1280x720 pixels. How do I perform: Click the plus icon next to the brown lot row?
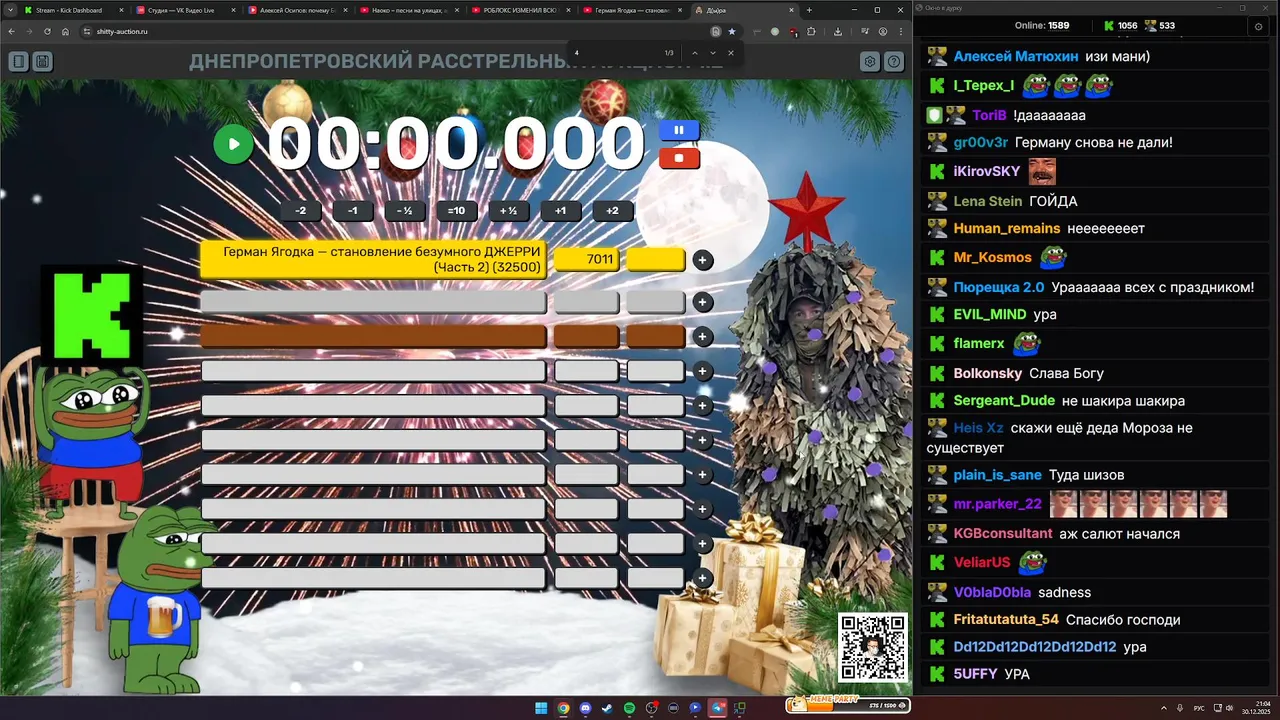pyautogui.click(x=703, y=337)
